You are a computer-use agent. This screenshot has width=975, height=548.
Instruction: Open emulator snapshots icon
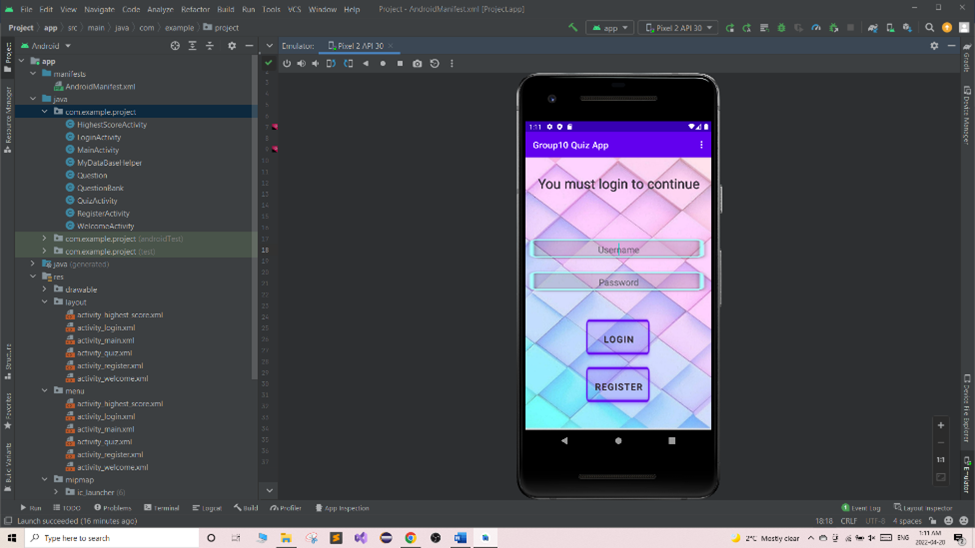click(435, 63)
